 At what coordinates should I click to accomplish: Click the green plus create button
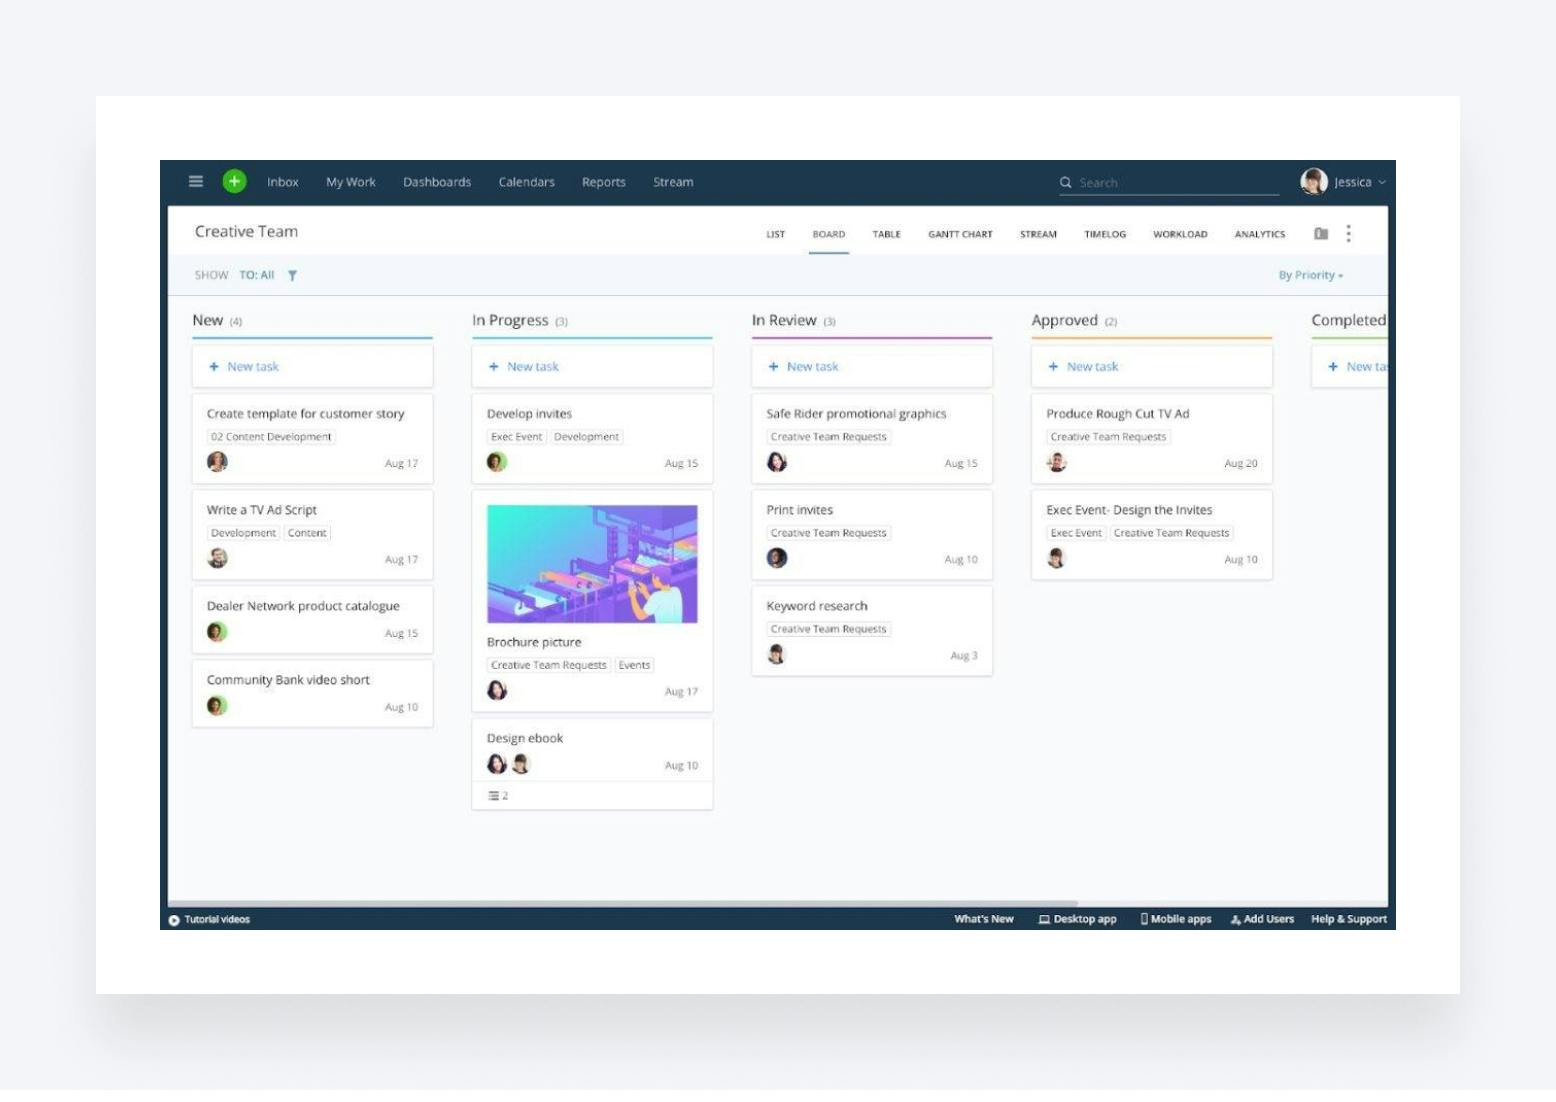click(234, 181)
